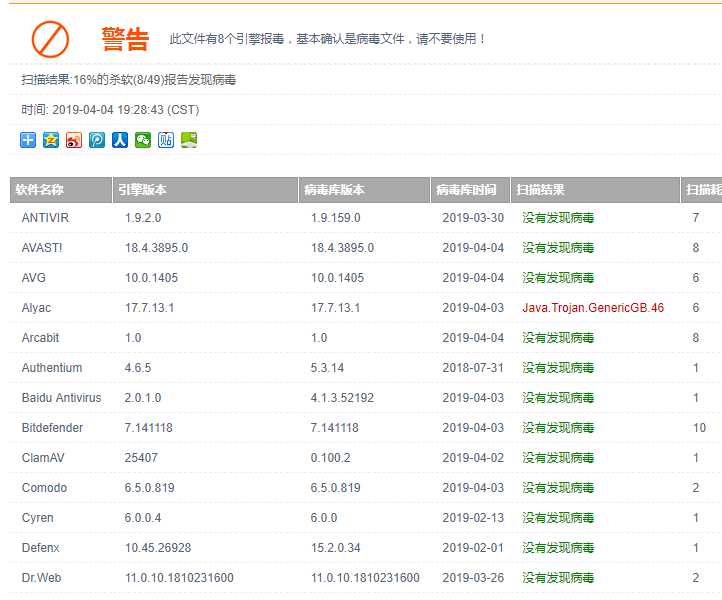Image resolution: width=722 pixels, height=600 pixels.
Task: Click the scan time 2019-04-04 19:28:43 line
Action: click(110, 110)
